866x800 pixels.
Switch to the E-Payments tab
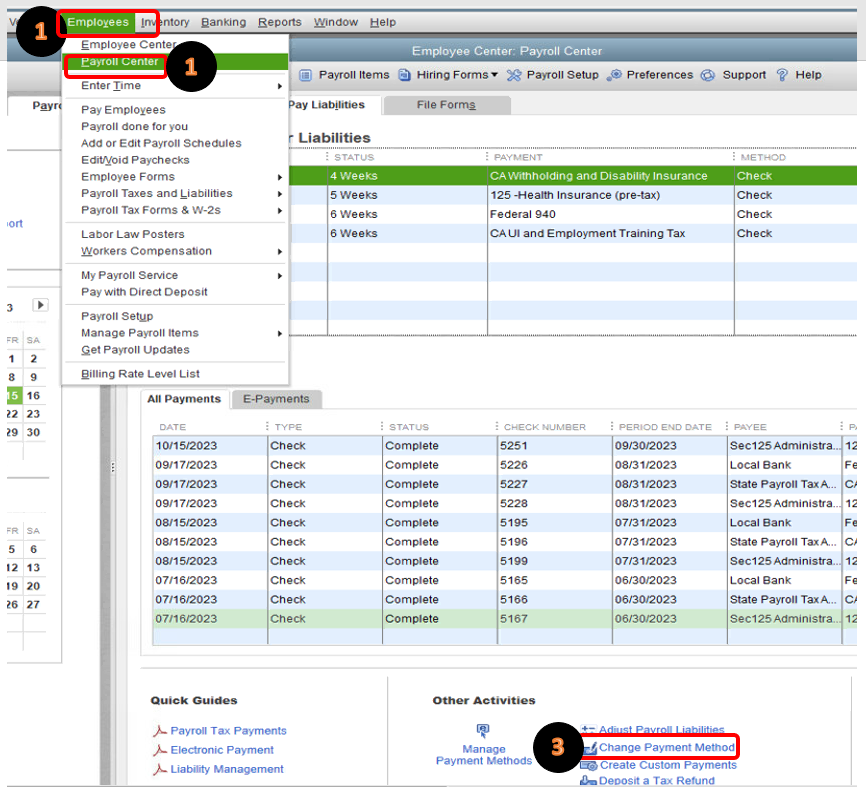(x=276, y=399)
